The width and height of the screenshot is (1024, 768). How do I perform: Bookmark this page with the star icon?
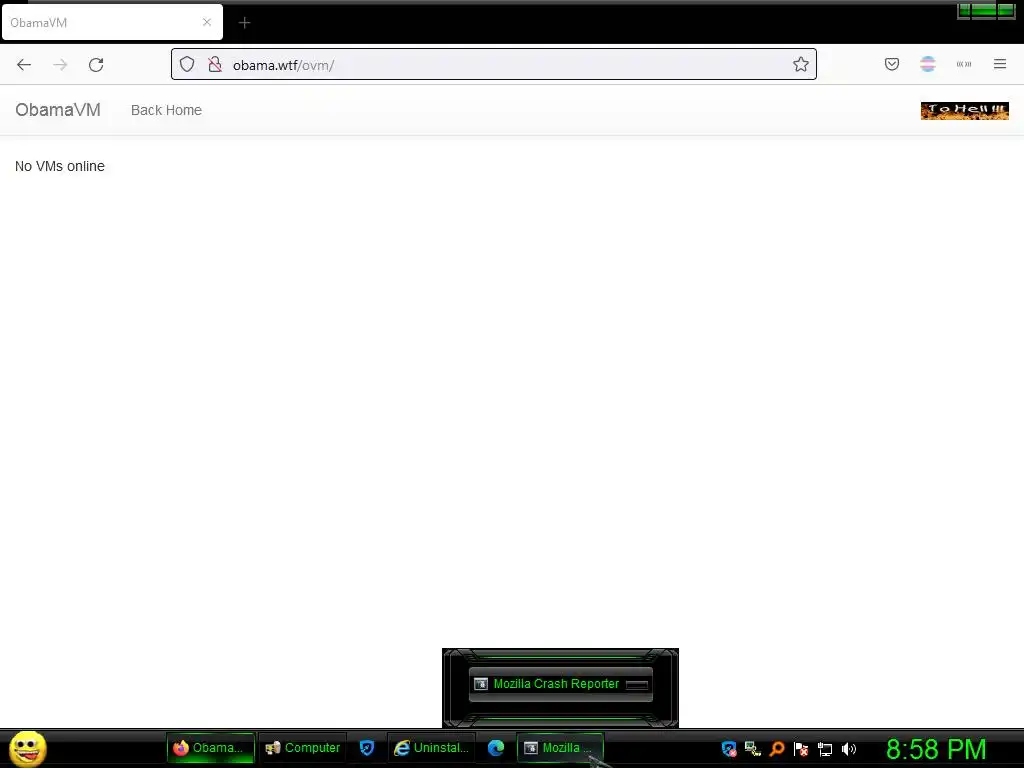click(x=801, y=64)
